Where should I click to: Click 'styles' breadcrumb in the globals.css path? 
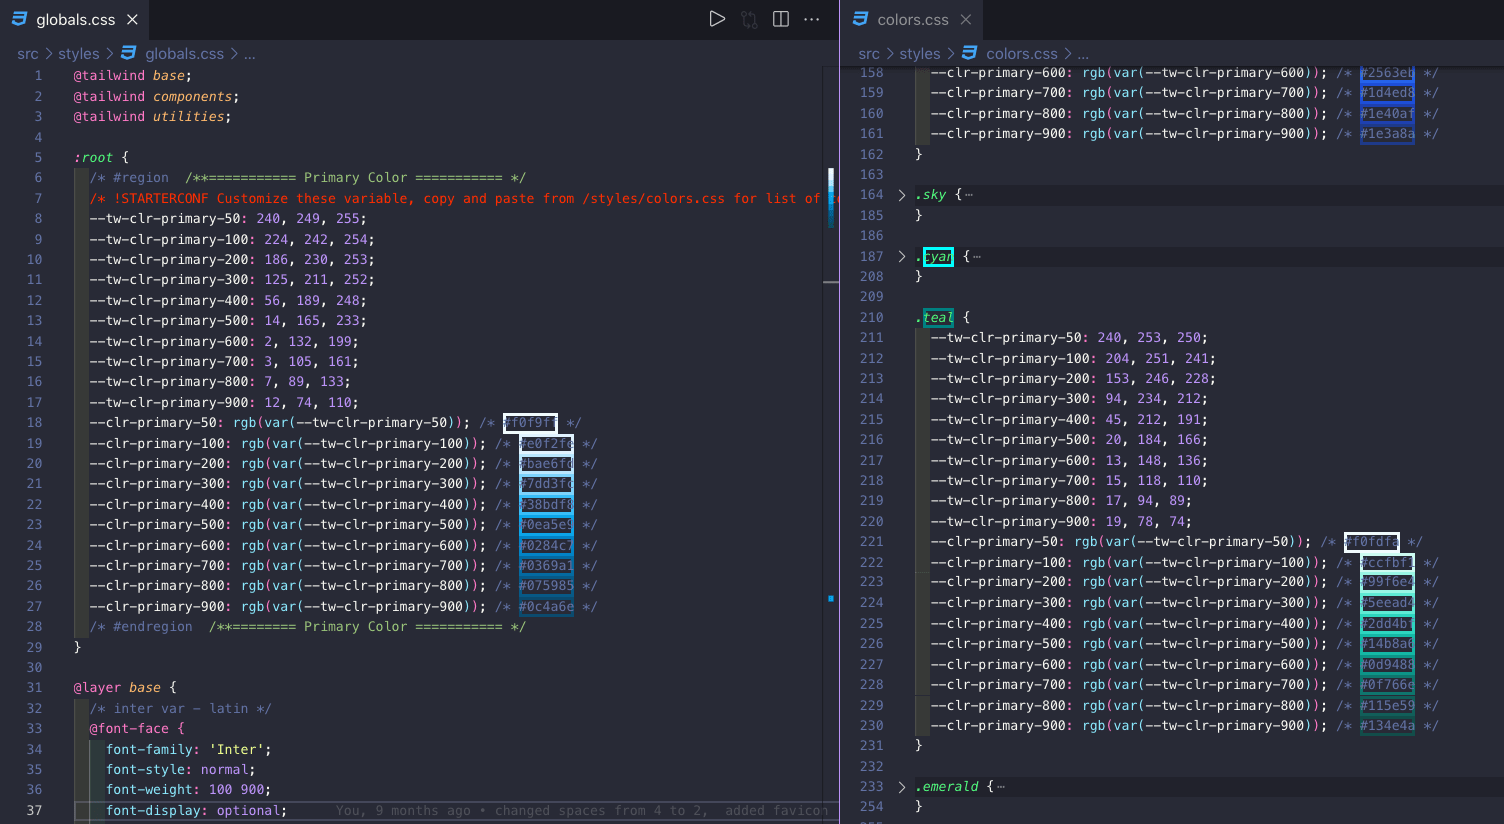click(x=78, y=54)
